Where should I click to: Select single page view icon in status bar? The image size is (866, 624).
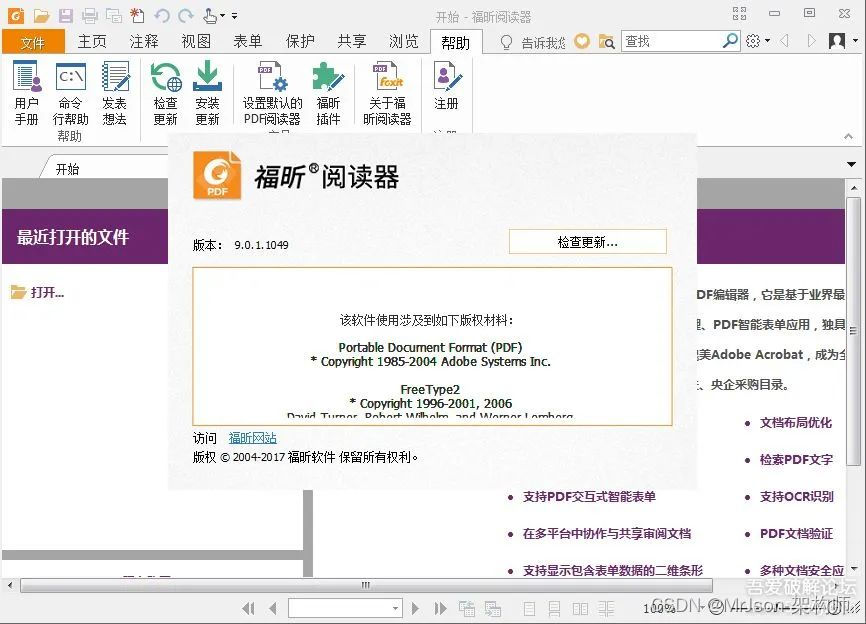click(529, 609)
